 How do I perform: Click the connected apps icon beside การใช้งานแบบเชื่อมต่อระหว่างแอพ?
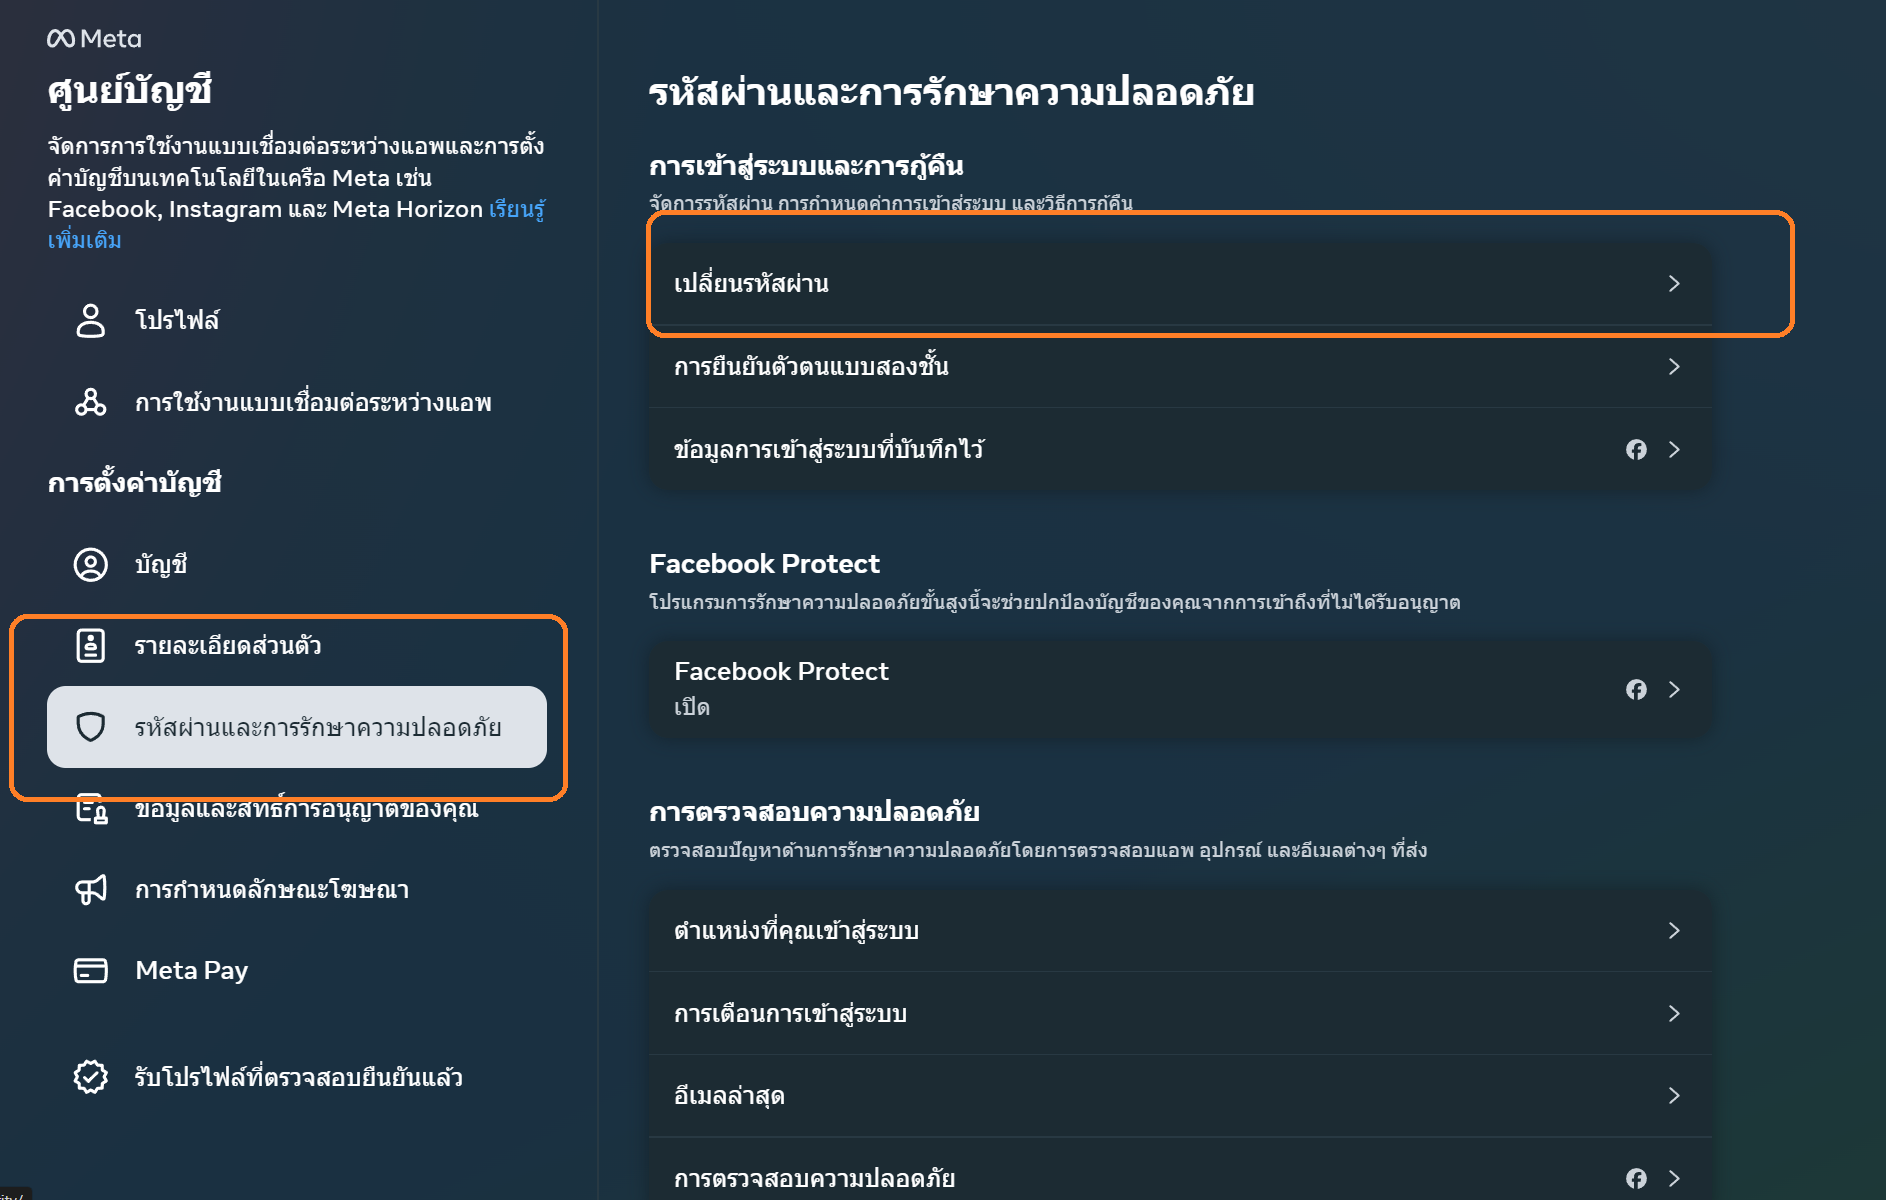[x=91, y=403]
